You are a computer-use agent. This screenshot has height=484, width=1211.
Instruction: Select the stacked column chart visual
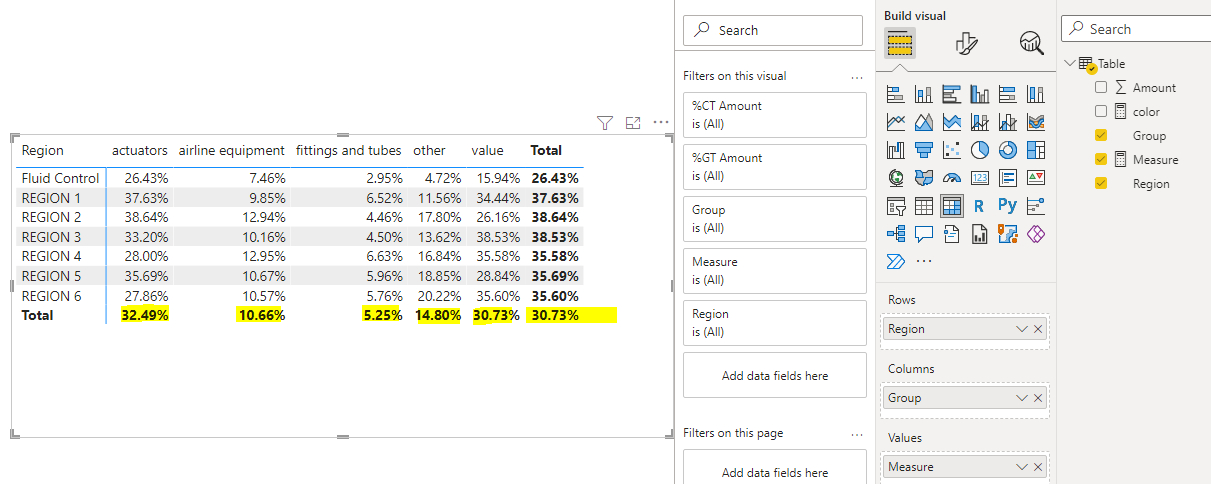[x=924, y=94]
